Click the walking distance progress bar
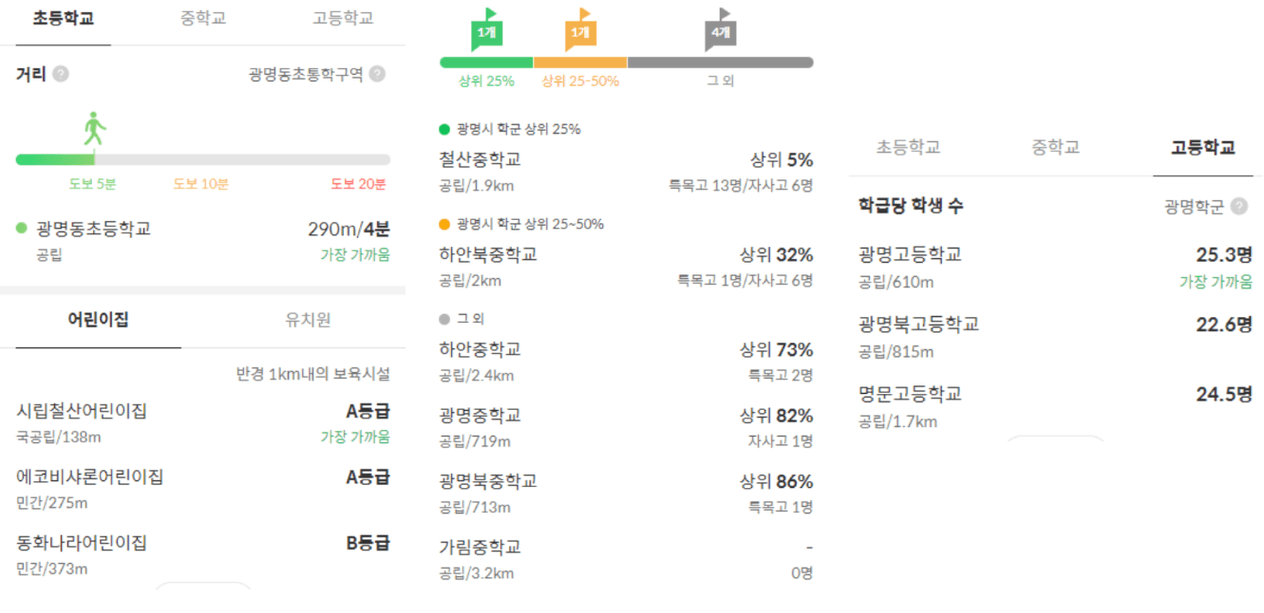This screenshot has height=613, width=1264. click(x=203, y=159)
